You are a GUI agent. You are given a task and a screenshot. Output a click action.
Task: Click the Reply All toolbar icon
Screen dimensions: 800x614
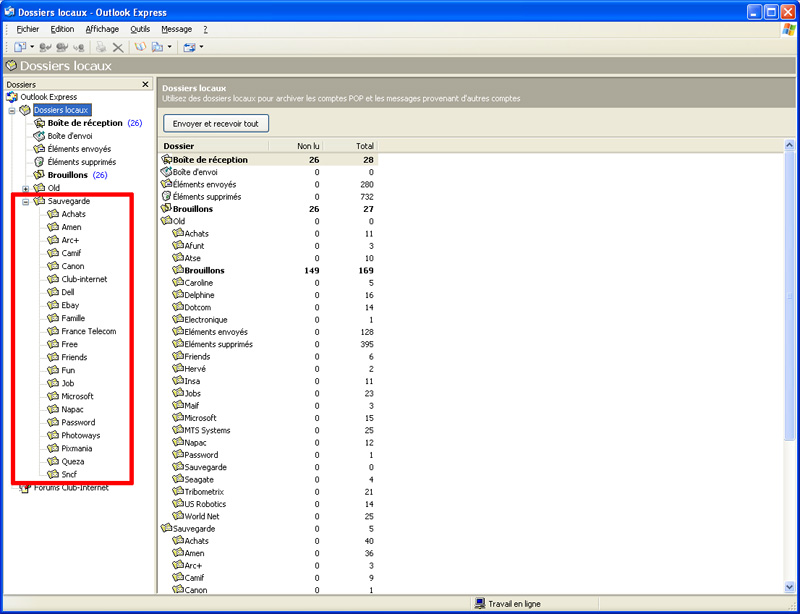point(62,47)
